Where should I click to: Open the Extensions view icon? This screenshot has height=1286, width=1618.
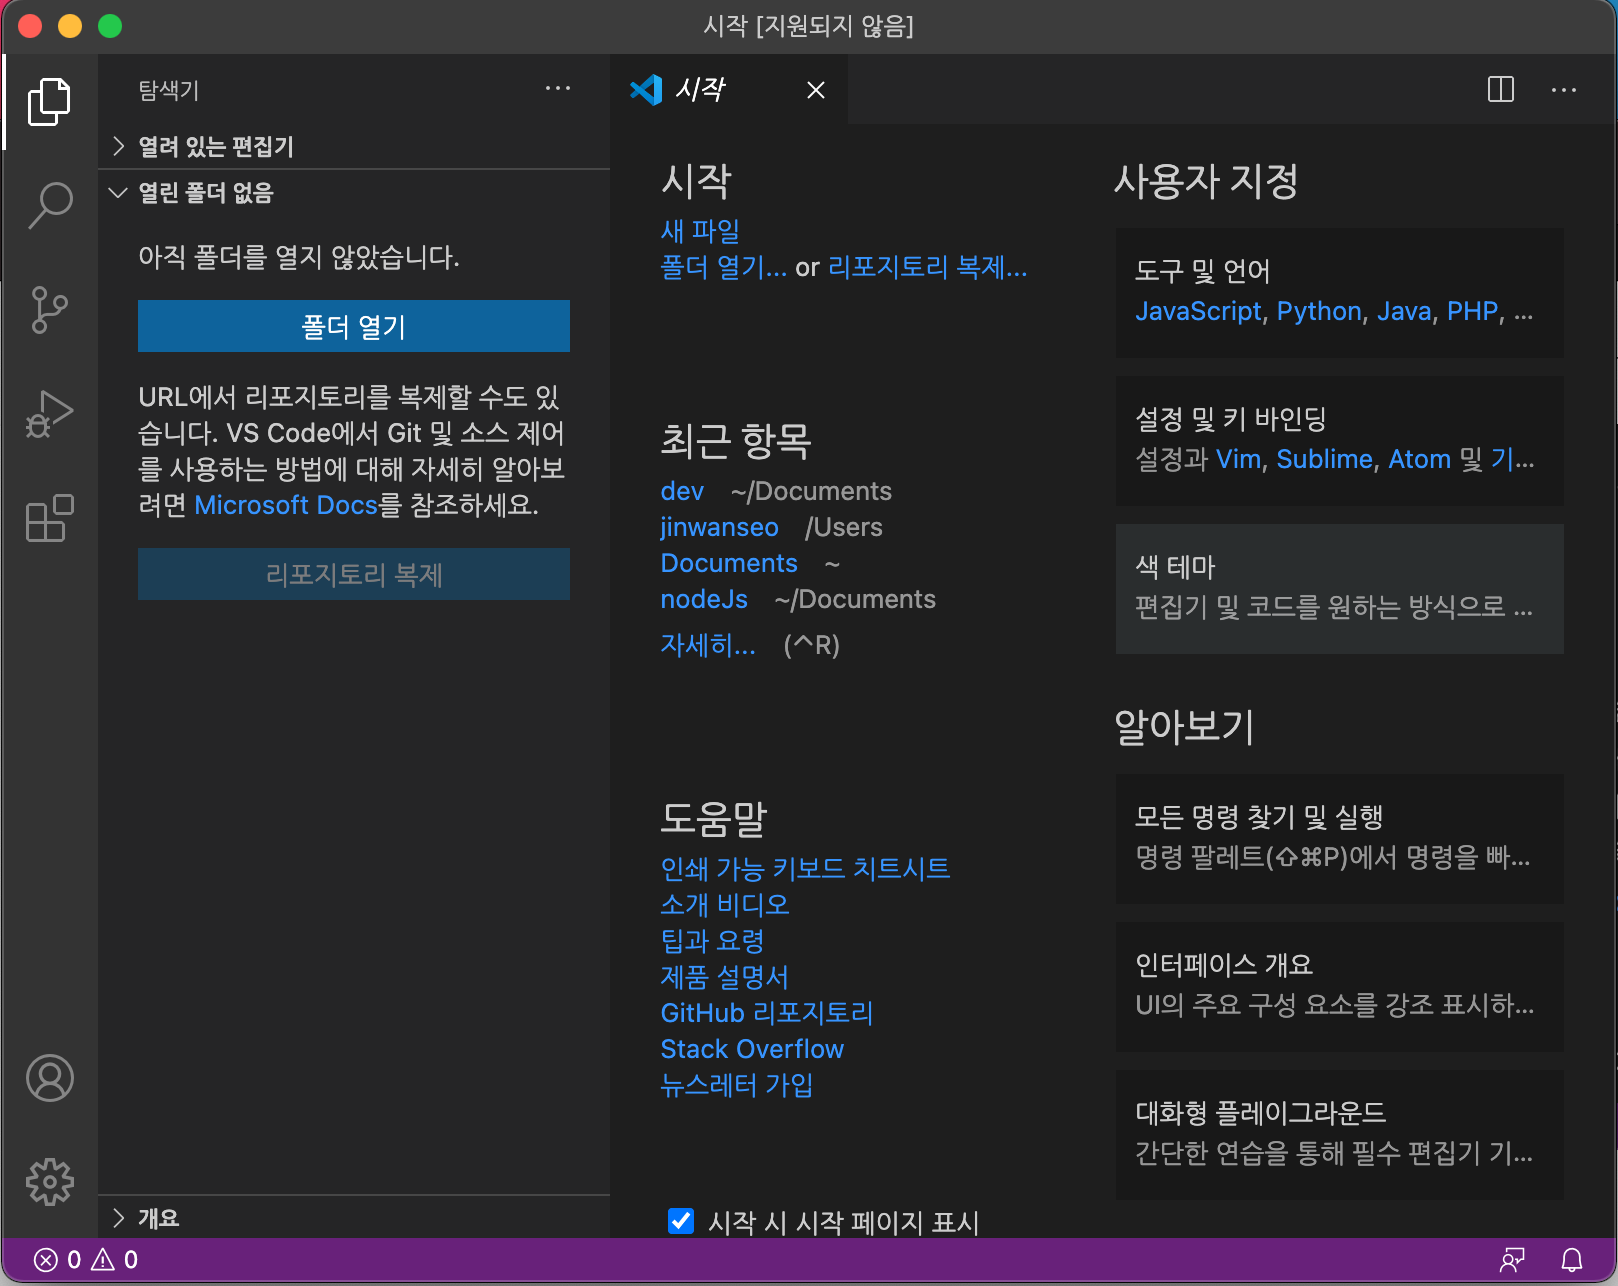pos(49,518)
